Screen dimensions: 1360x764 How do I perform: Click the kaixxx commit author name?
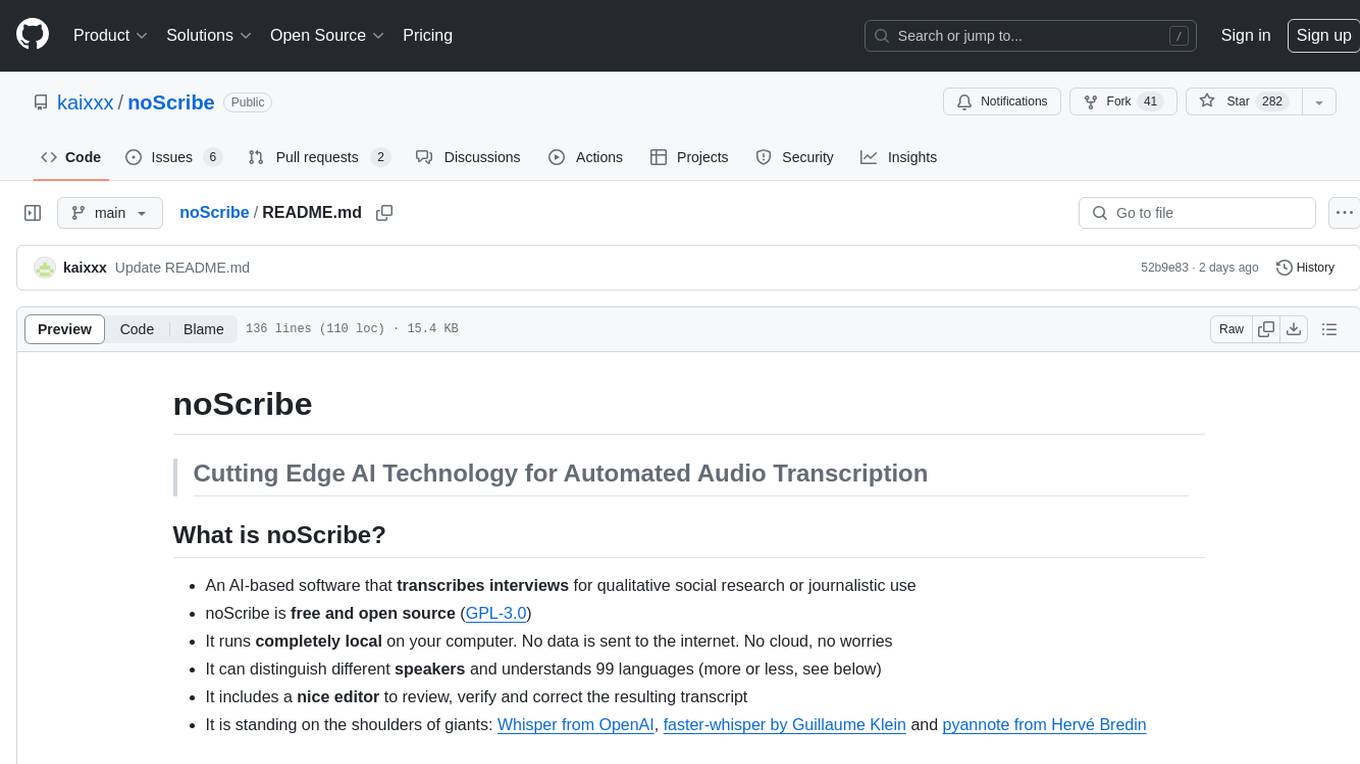tap(85, 268)
